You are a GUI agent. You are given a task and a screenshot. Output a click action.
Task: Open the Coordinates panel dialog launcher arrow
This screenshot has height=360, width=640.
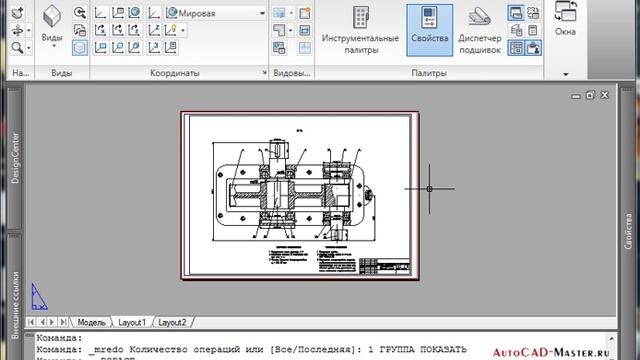264,73
